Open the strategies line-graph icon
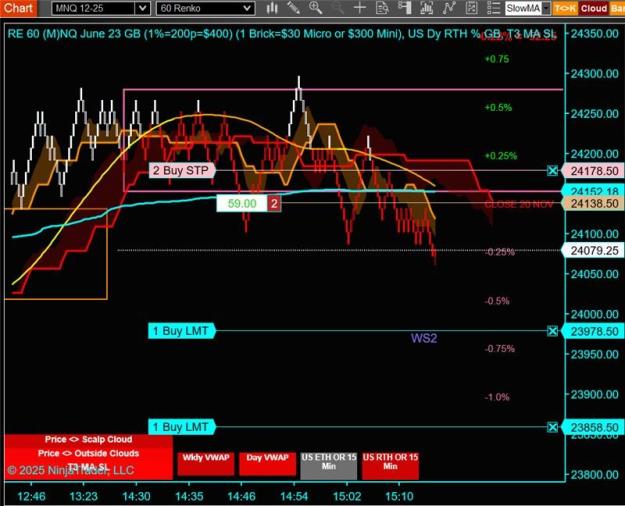This screenshot has height=506, width=625. tap(449, 8)
